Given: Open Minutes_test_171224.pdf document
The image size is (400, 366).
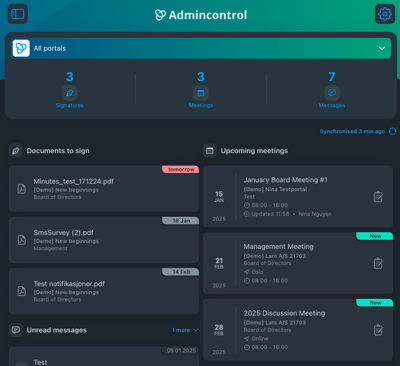Looking at the screenshot, I should click(104, 189).
